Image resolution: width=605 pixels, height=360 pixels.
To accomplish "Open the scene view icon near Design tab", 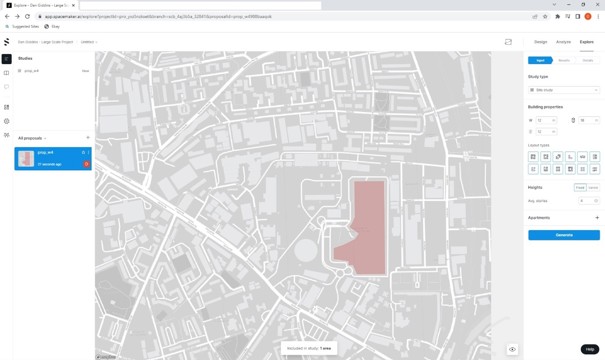I will (508, 42).
